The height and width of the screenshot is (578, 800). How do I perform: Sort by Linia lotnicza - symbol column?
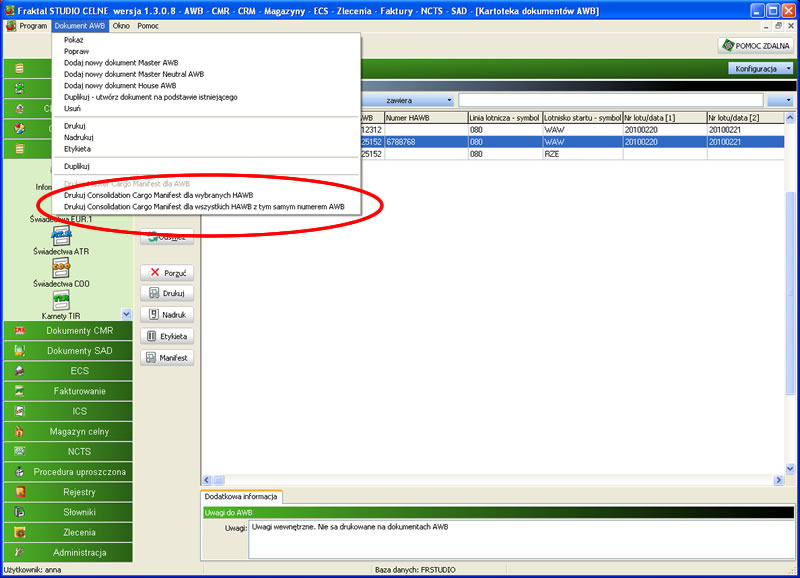(x=505, y=118)
